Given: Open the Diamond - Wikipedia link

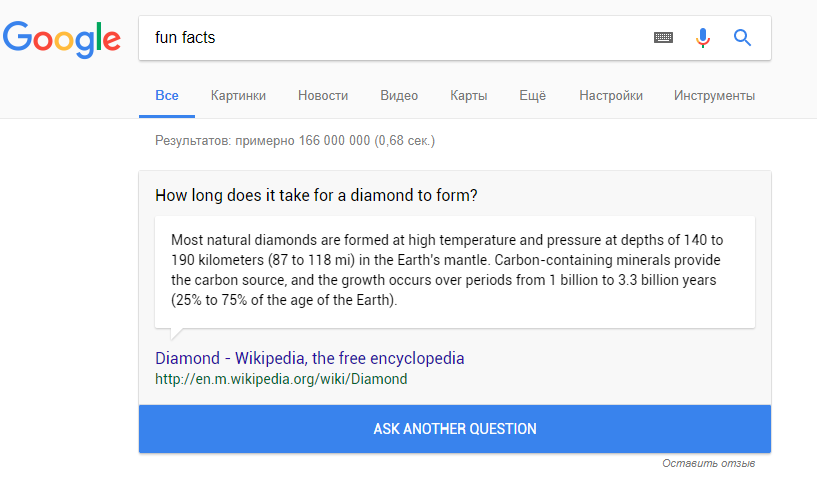Looking at the screenshot, I should pyautogui.click(x=310, y=358).
